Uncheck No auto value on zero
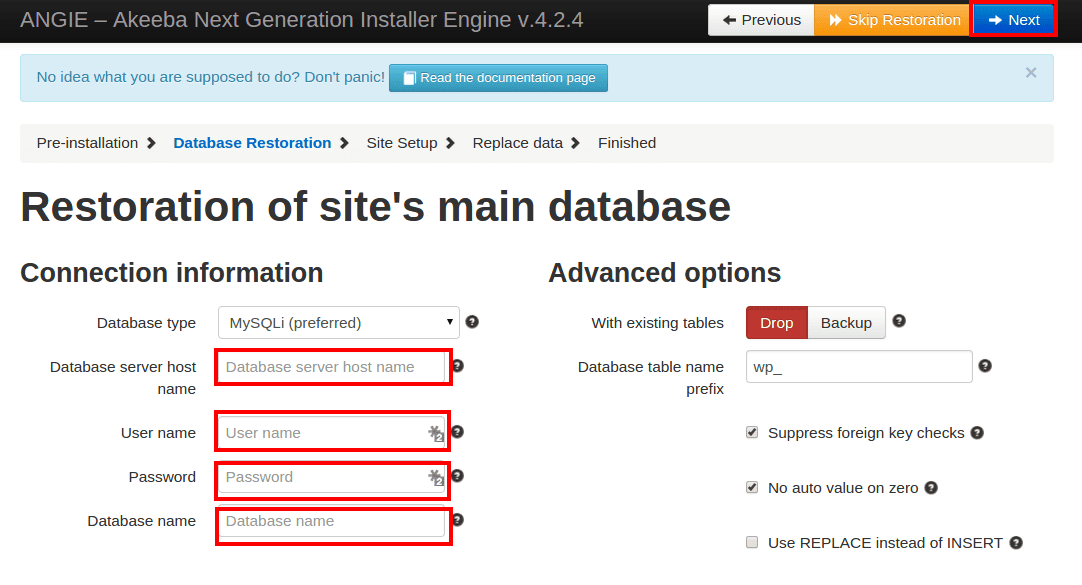This screenshot has height=585, width=1082. click(752, 487)
